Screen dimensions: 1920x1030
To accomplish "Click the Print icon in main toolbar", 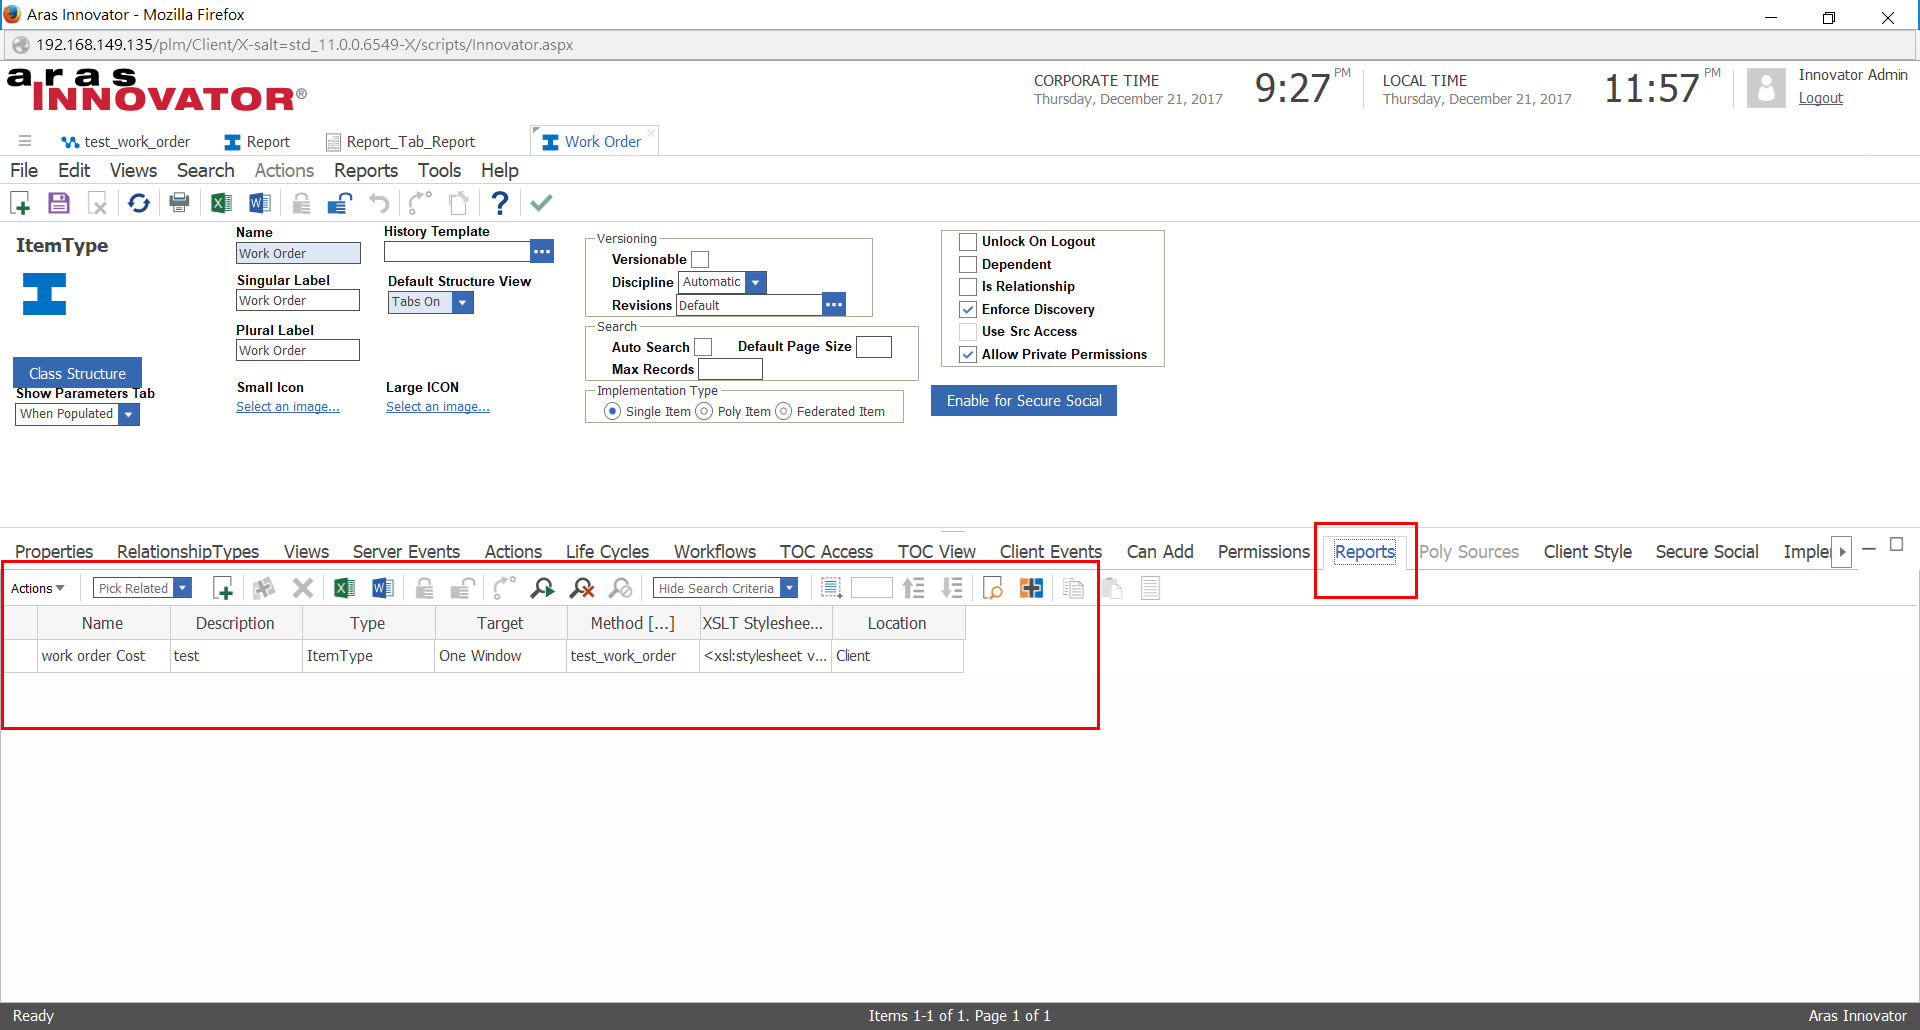I will (x=180, y=203).
